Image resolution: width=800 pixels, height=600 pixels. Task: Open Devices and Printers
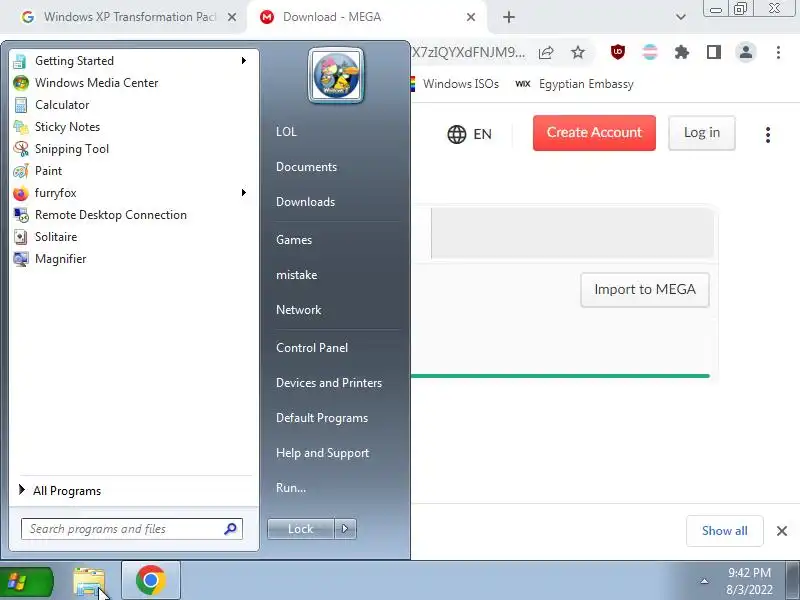[x=329, y=383]
